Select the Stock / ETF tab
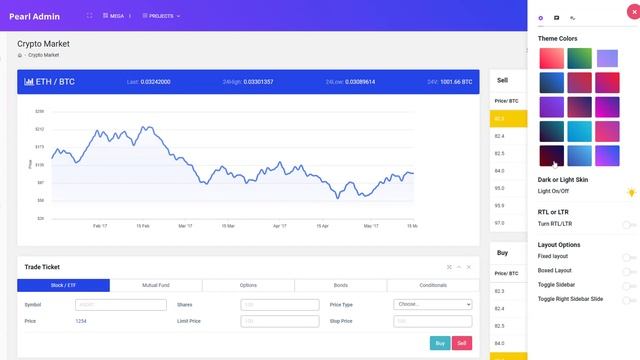 [x=63, y=285]
